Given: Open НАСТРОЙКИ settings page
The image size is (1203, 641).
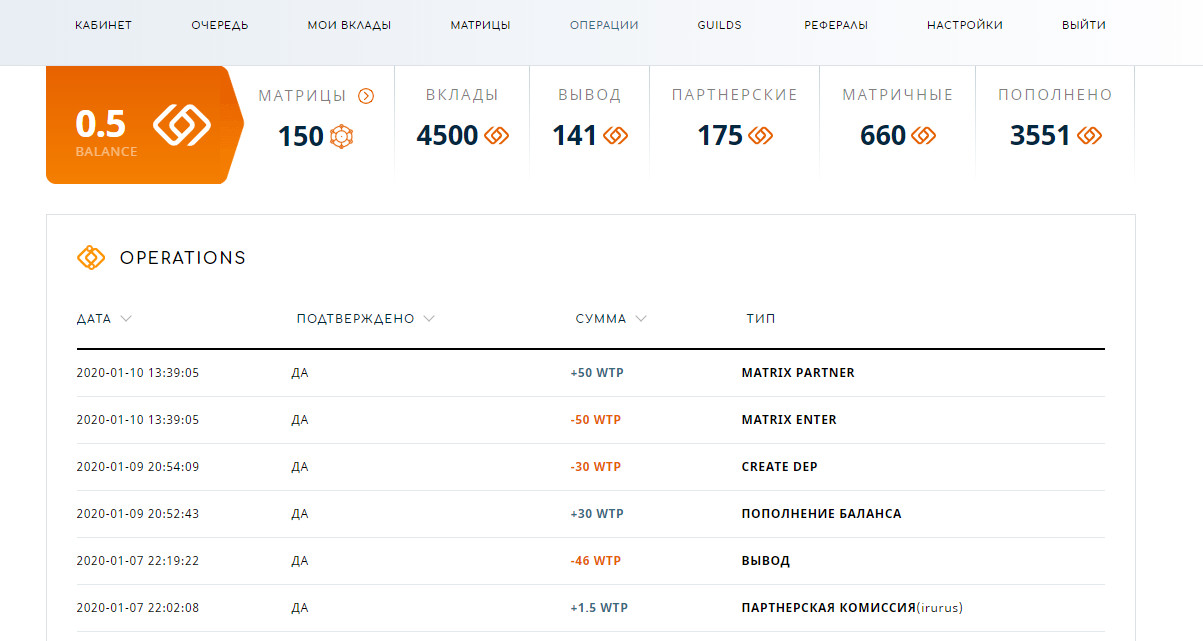Looking at the screenshot, I should pyautogui.click(x=965, y=25).
